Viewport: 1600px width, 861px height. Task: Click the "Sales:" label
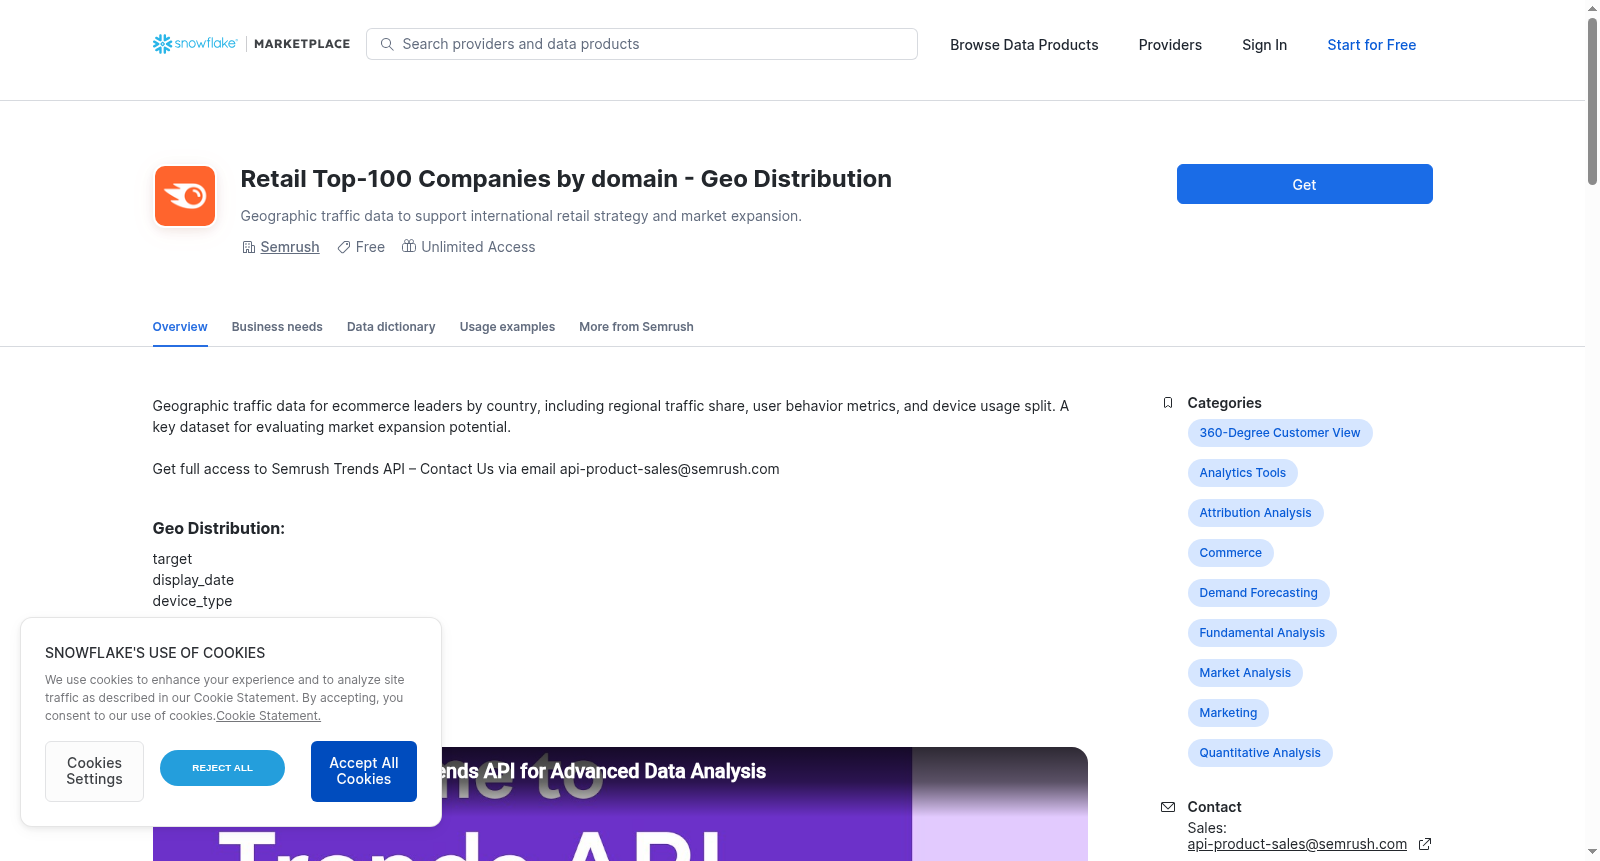tap(1207, 828)
